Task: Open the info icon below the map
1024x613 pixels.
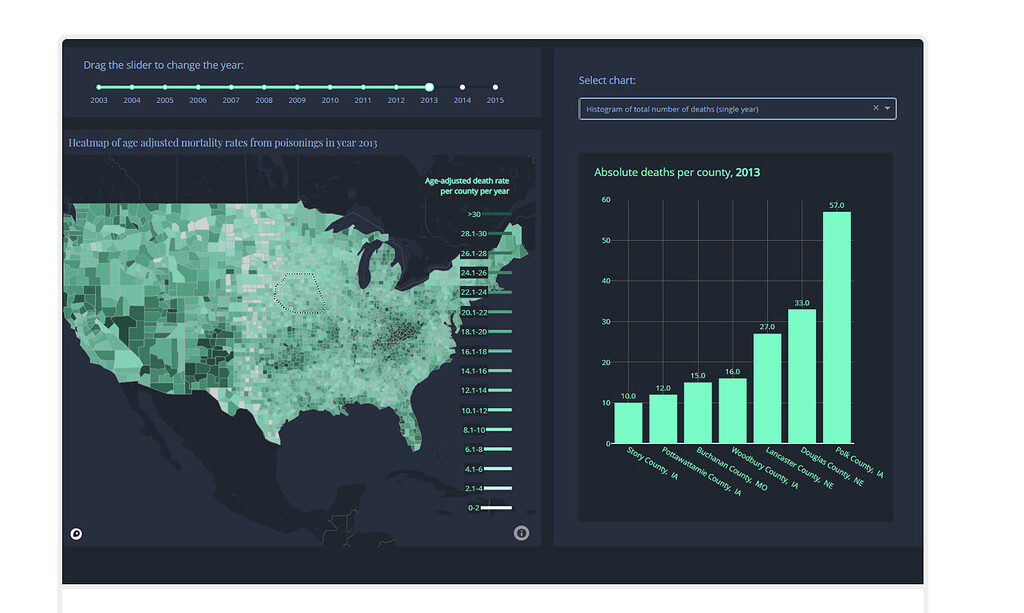Action: [x=521, y=533]
